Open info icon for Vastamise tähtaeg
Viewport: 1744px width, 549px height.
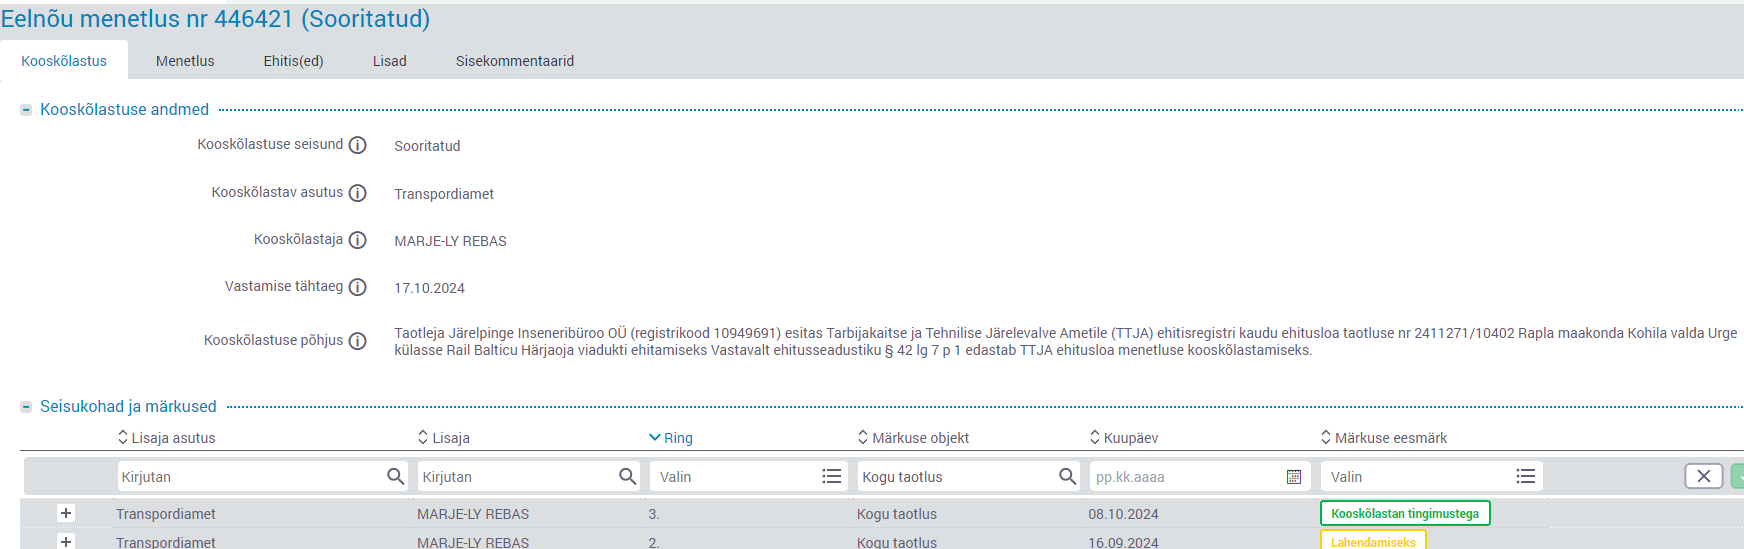click(357, 287)
